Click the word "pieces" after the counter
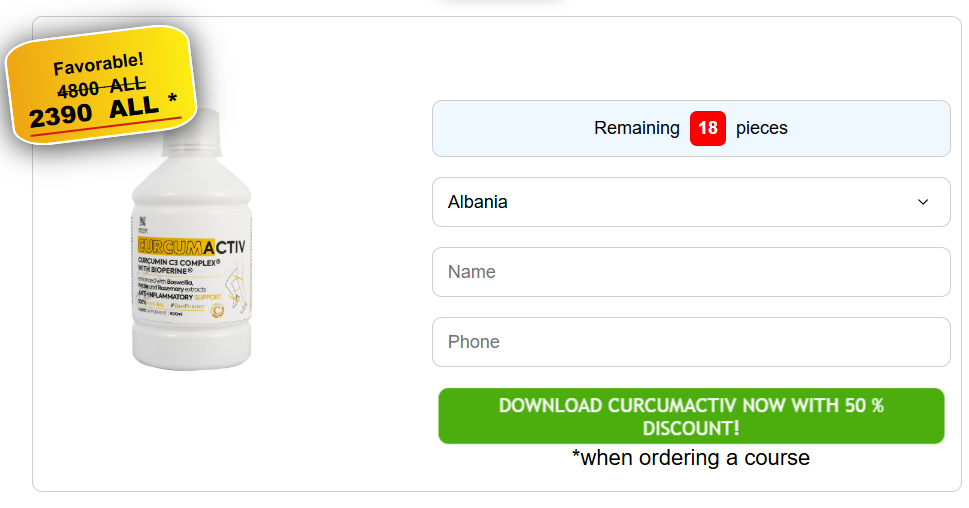 click(x=761, y=128)
